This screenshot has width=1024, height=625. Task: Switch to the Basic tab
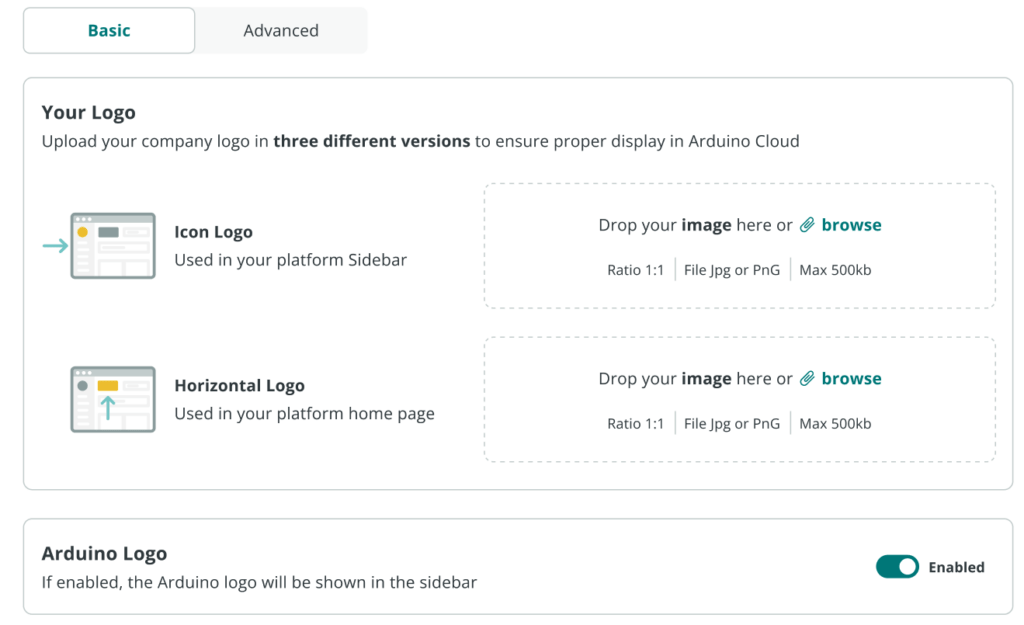pyautogui.click(x=109, y=31)
